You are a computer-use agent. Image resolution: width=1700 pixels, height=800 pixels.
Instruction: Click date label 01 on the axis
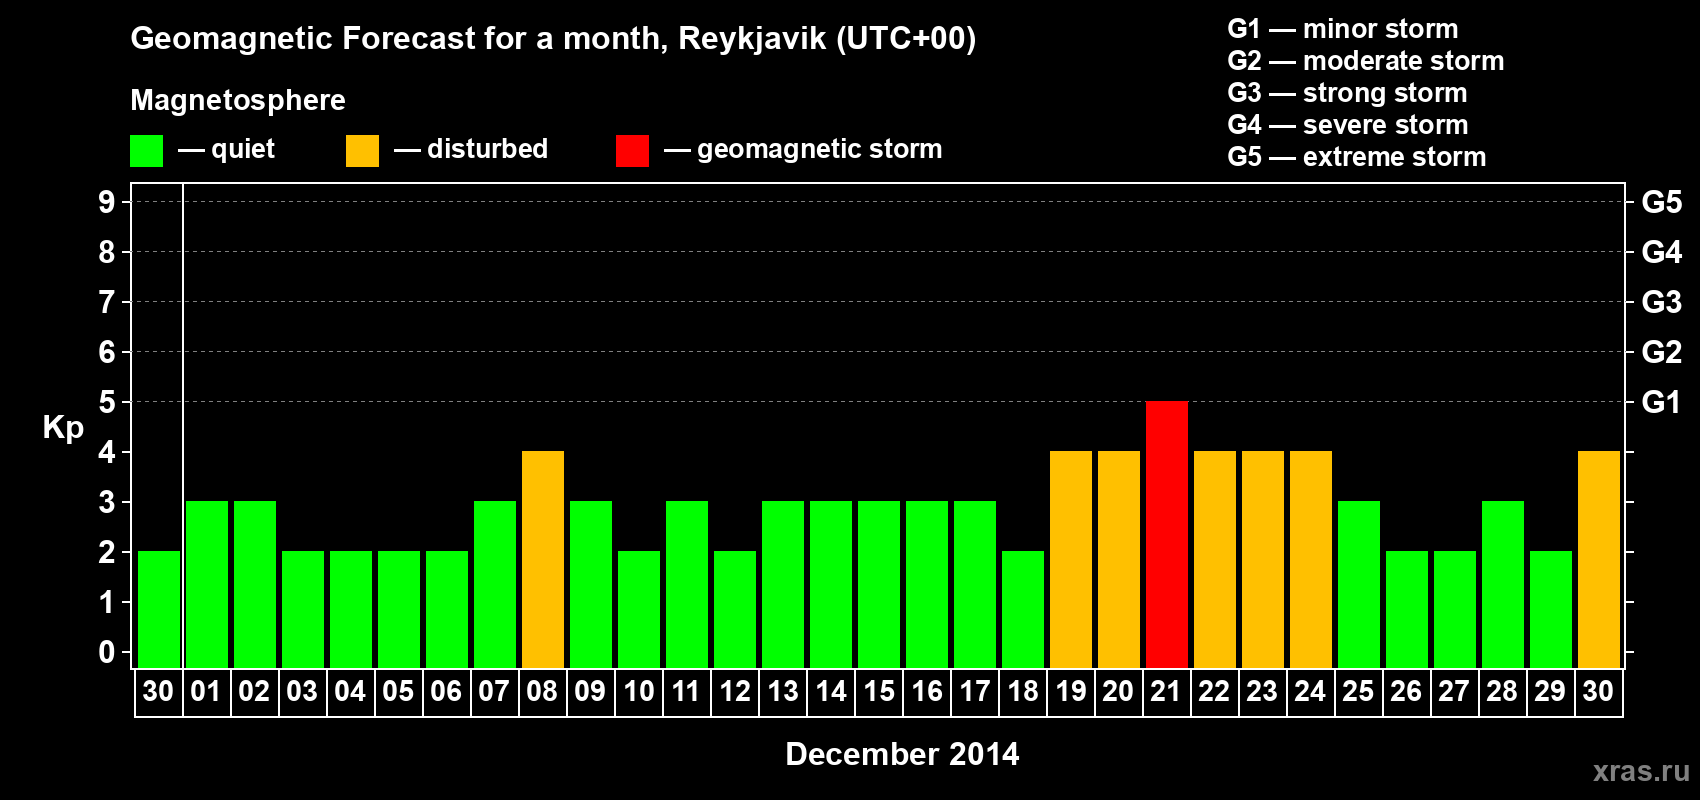point(206,691)
